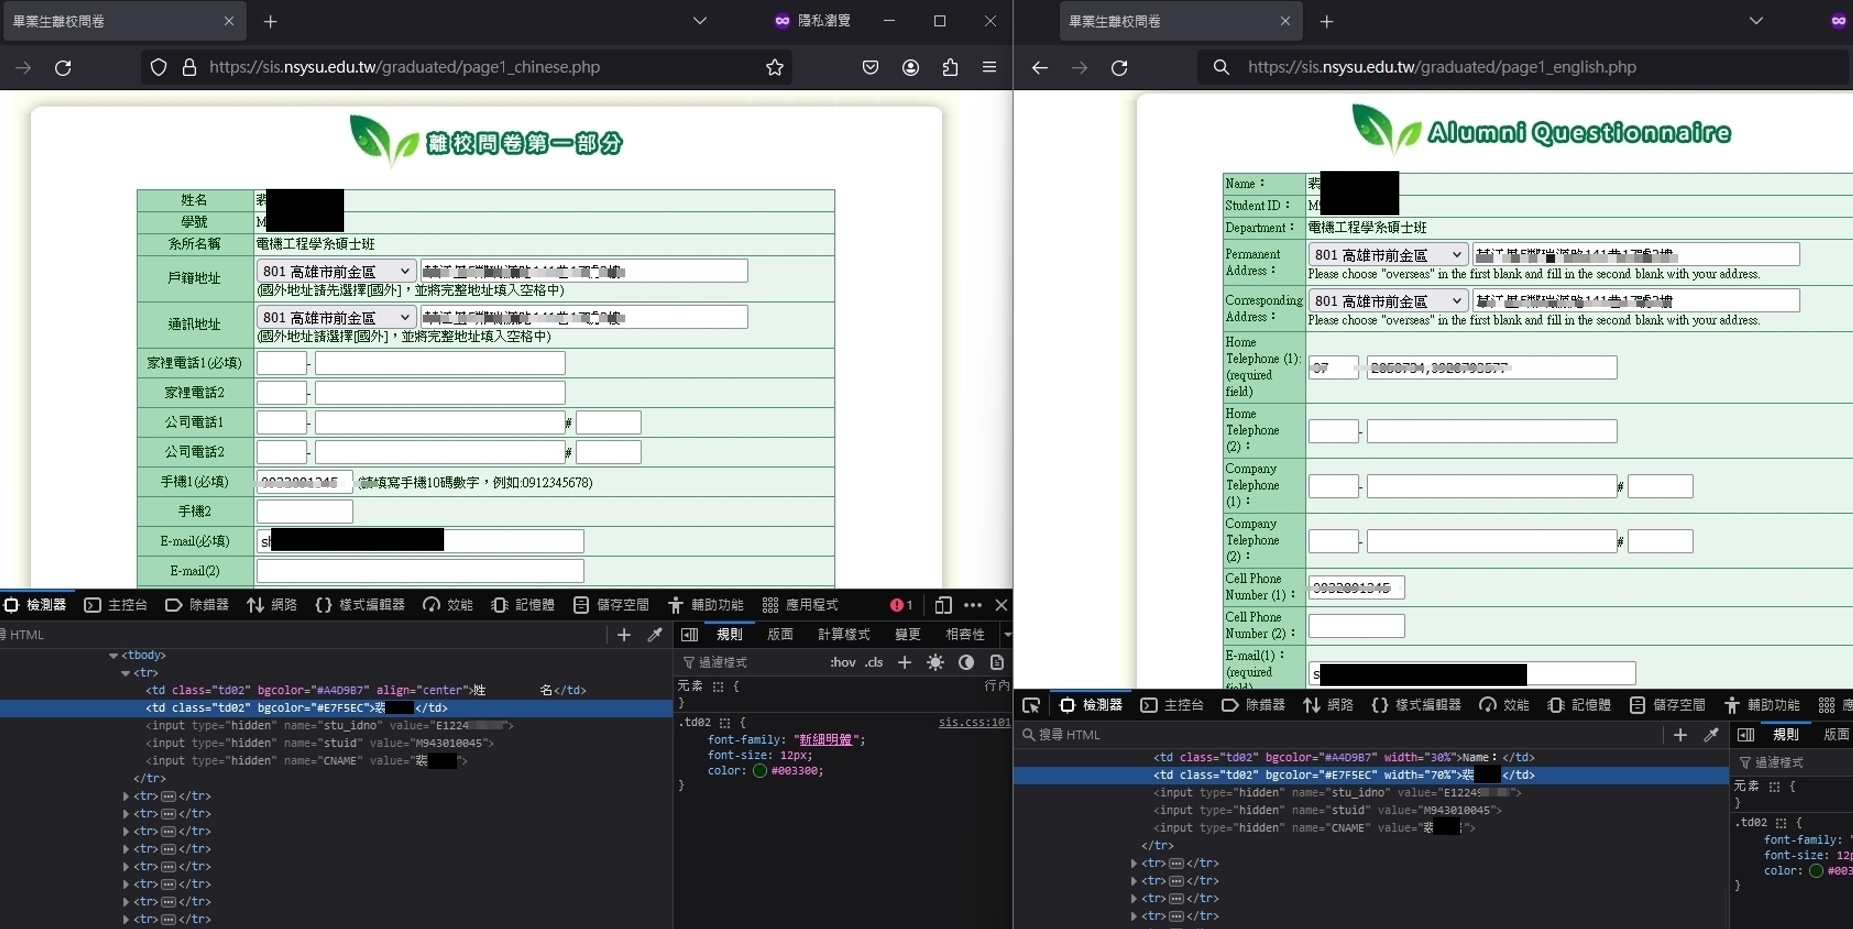The image size is (1853, 929).
Task: Open the sis.css:101 stylesheet link
Action: click(974, 722)
